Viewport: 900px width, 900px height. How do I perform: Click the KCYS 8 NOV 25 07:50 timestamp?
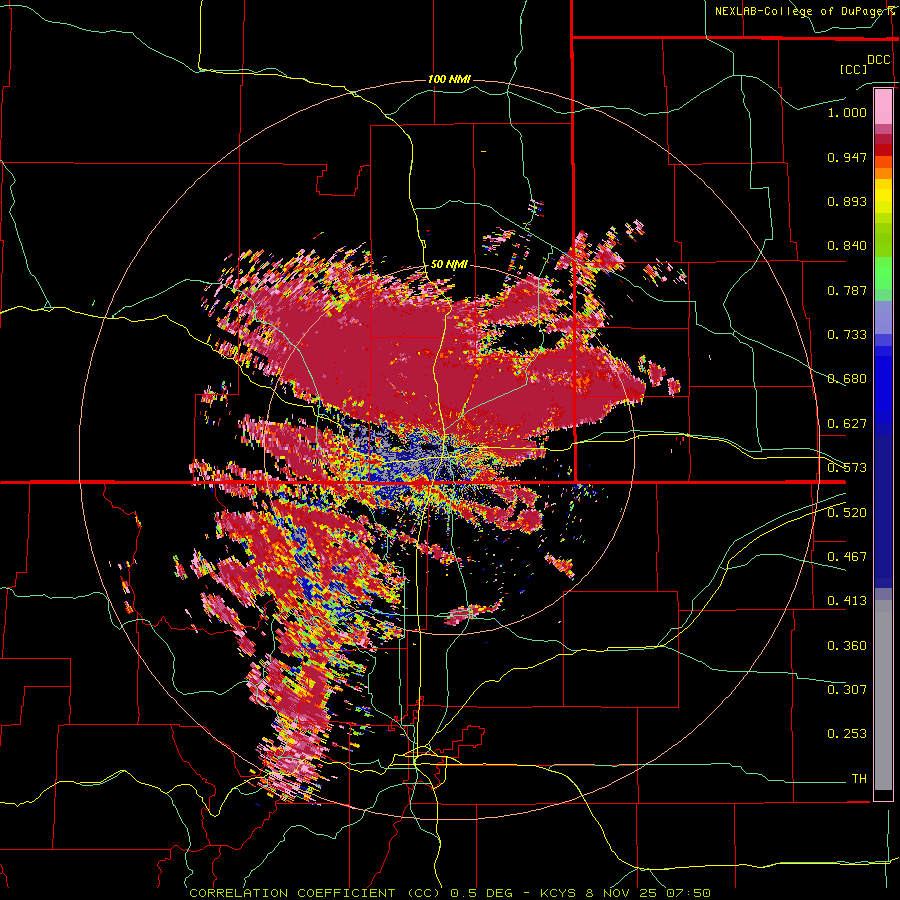click(625, 893)
